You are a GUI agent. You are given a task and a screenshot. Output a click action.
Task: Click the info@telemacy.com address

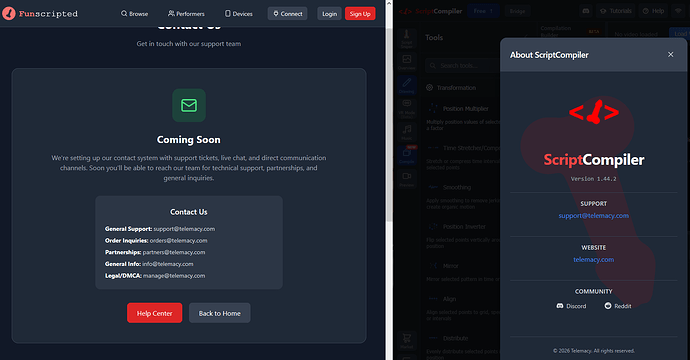click(168, 264)
